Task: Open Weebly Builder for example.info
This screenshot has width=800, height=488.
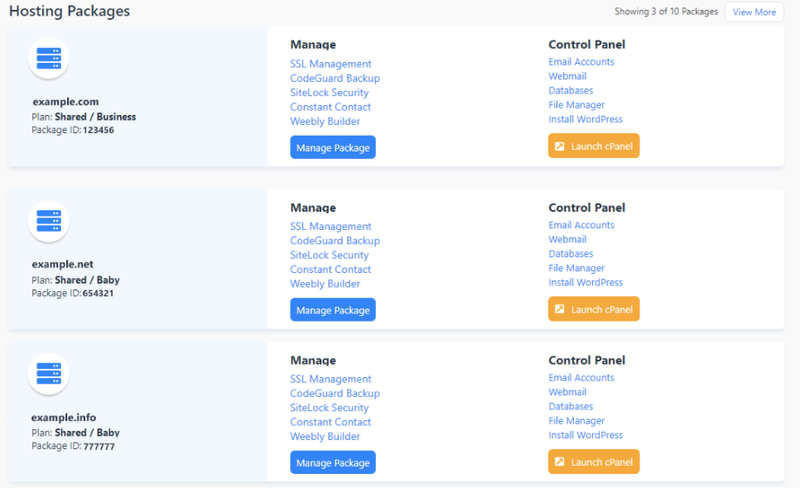Action: 325,436
